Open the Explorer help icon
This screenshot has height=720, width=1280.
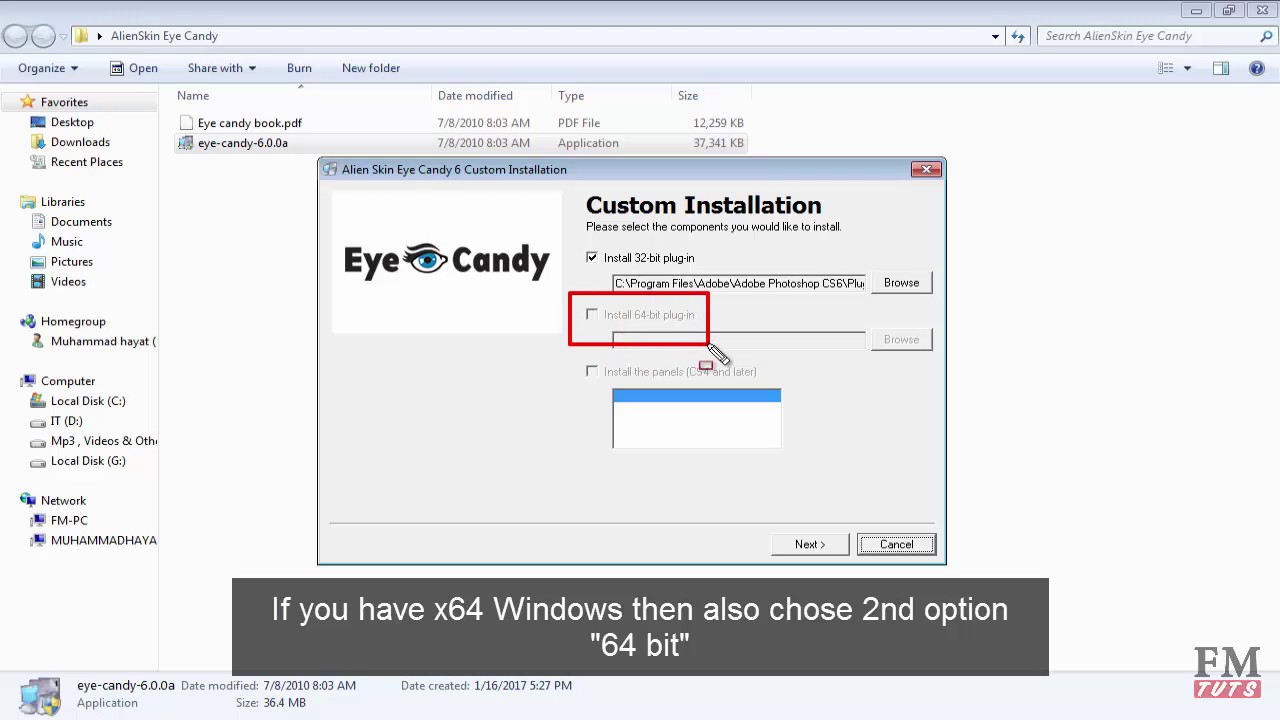click(x=1257, y=68)
